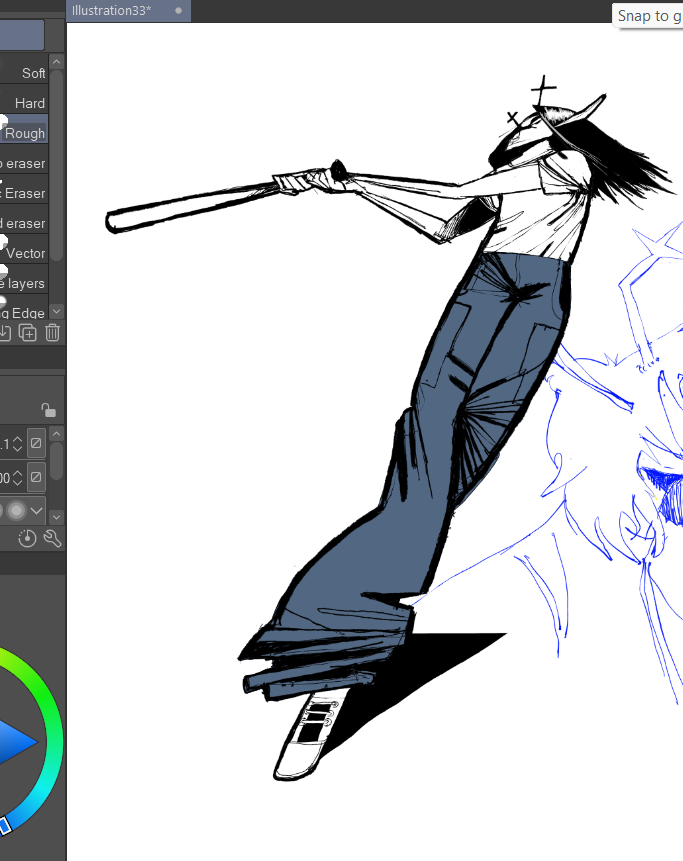Choose the sub tool ending in 'Edge'

tap(24, 308)
